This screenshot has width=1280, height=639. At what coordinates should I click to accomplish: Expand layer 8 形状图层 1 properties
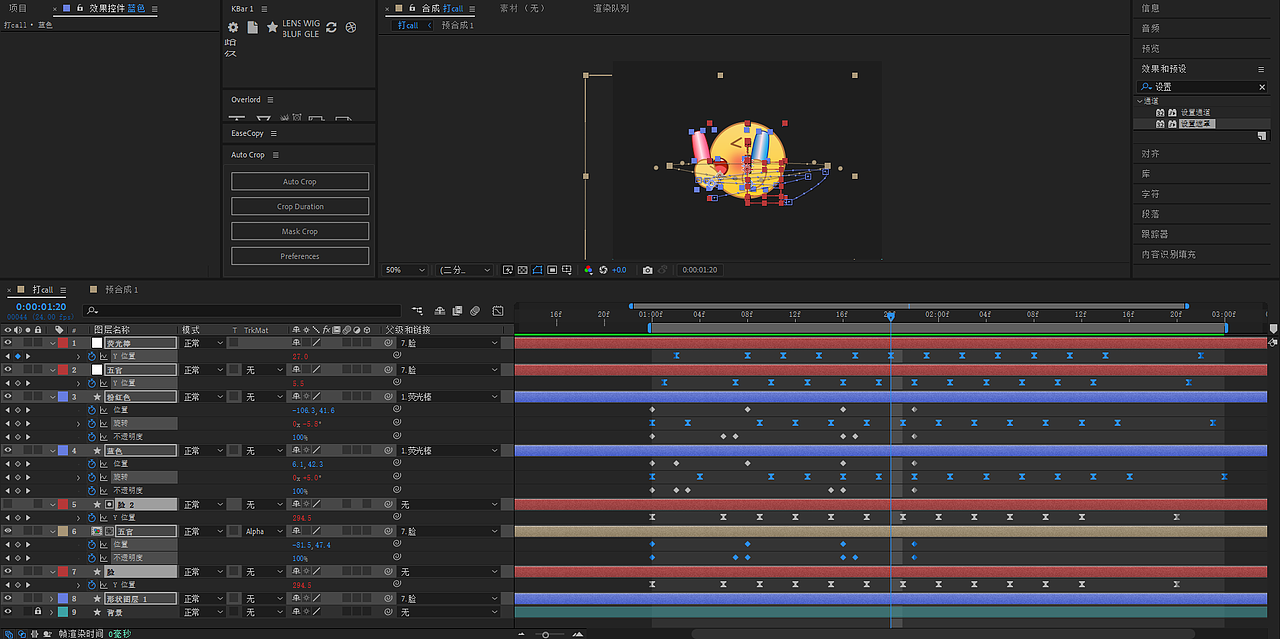coord(52,599)
